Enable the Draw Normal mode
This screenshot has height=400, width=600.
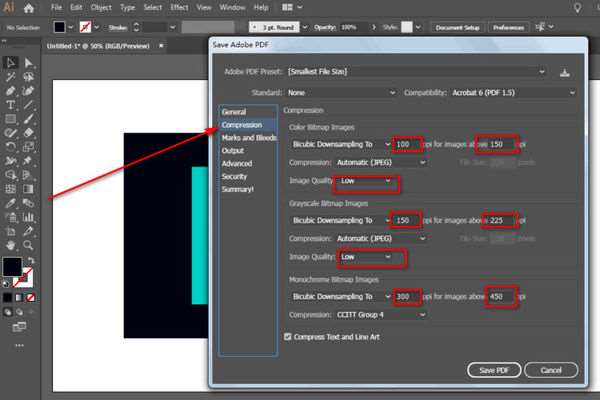pos(8,312)
